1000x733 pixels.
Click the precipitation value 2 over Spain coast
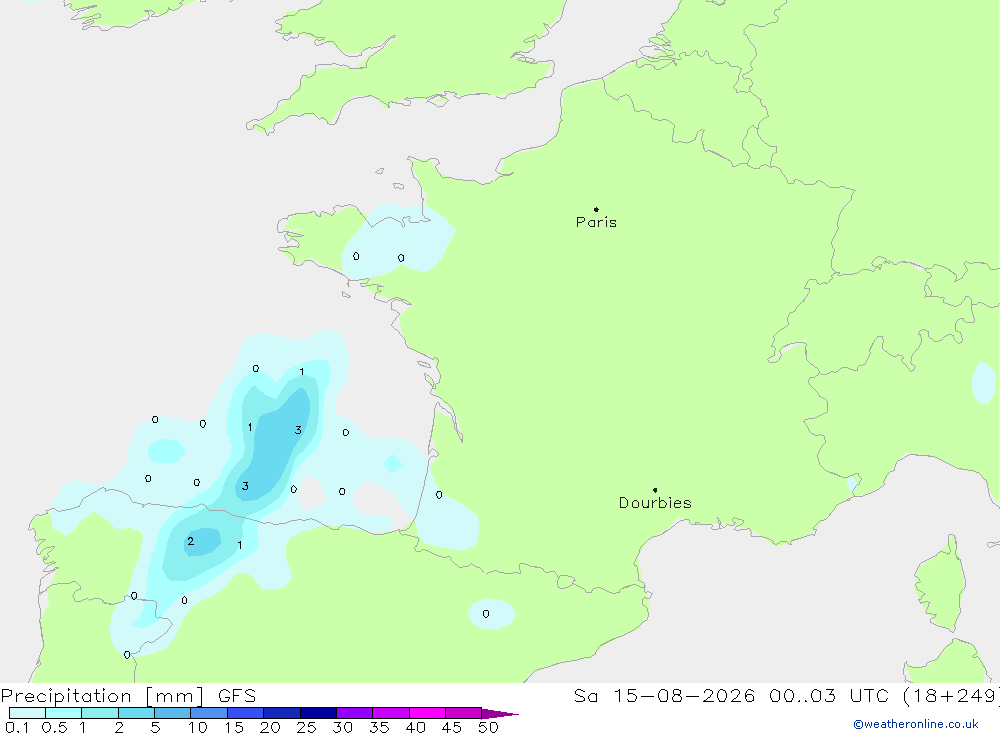tap(190, 541)
